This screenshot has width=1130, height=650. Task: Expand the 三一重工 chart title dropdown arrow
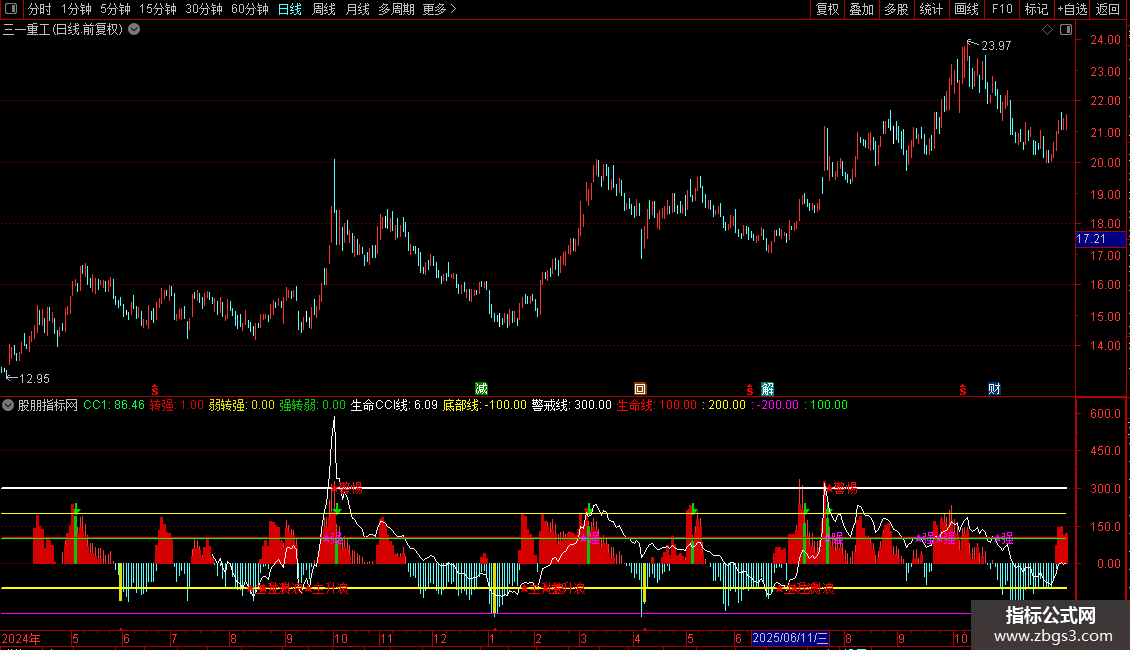134,30
